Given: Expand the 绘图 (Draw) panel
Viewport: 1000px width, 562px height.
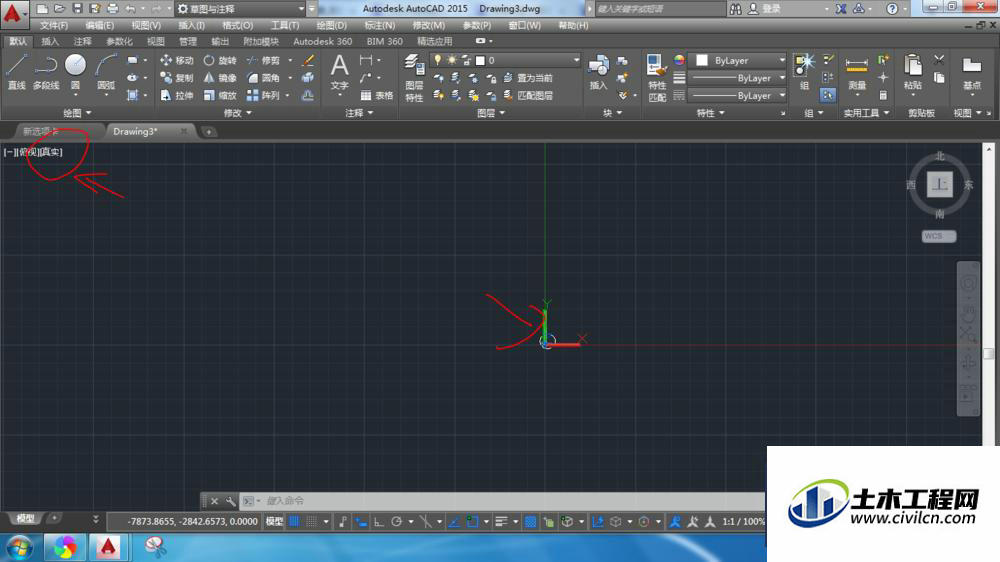Looking at the screenshot, I should click(77, 113).
